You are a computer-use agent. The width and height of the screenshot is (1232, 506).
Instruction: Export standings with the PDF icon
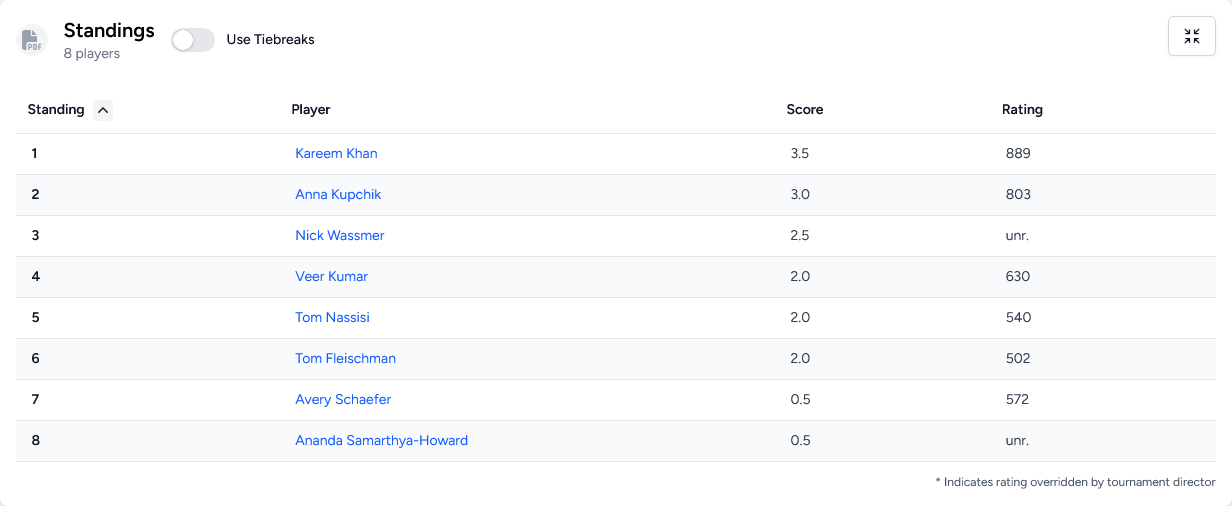(x=33, y=40)
